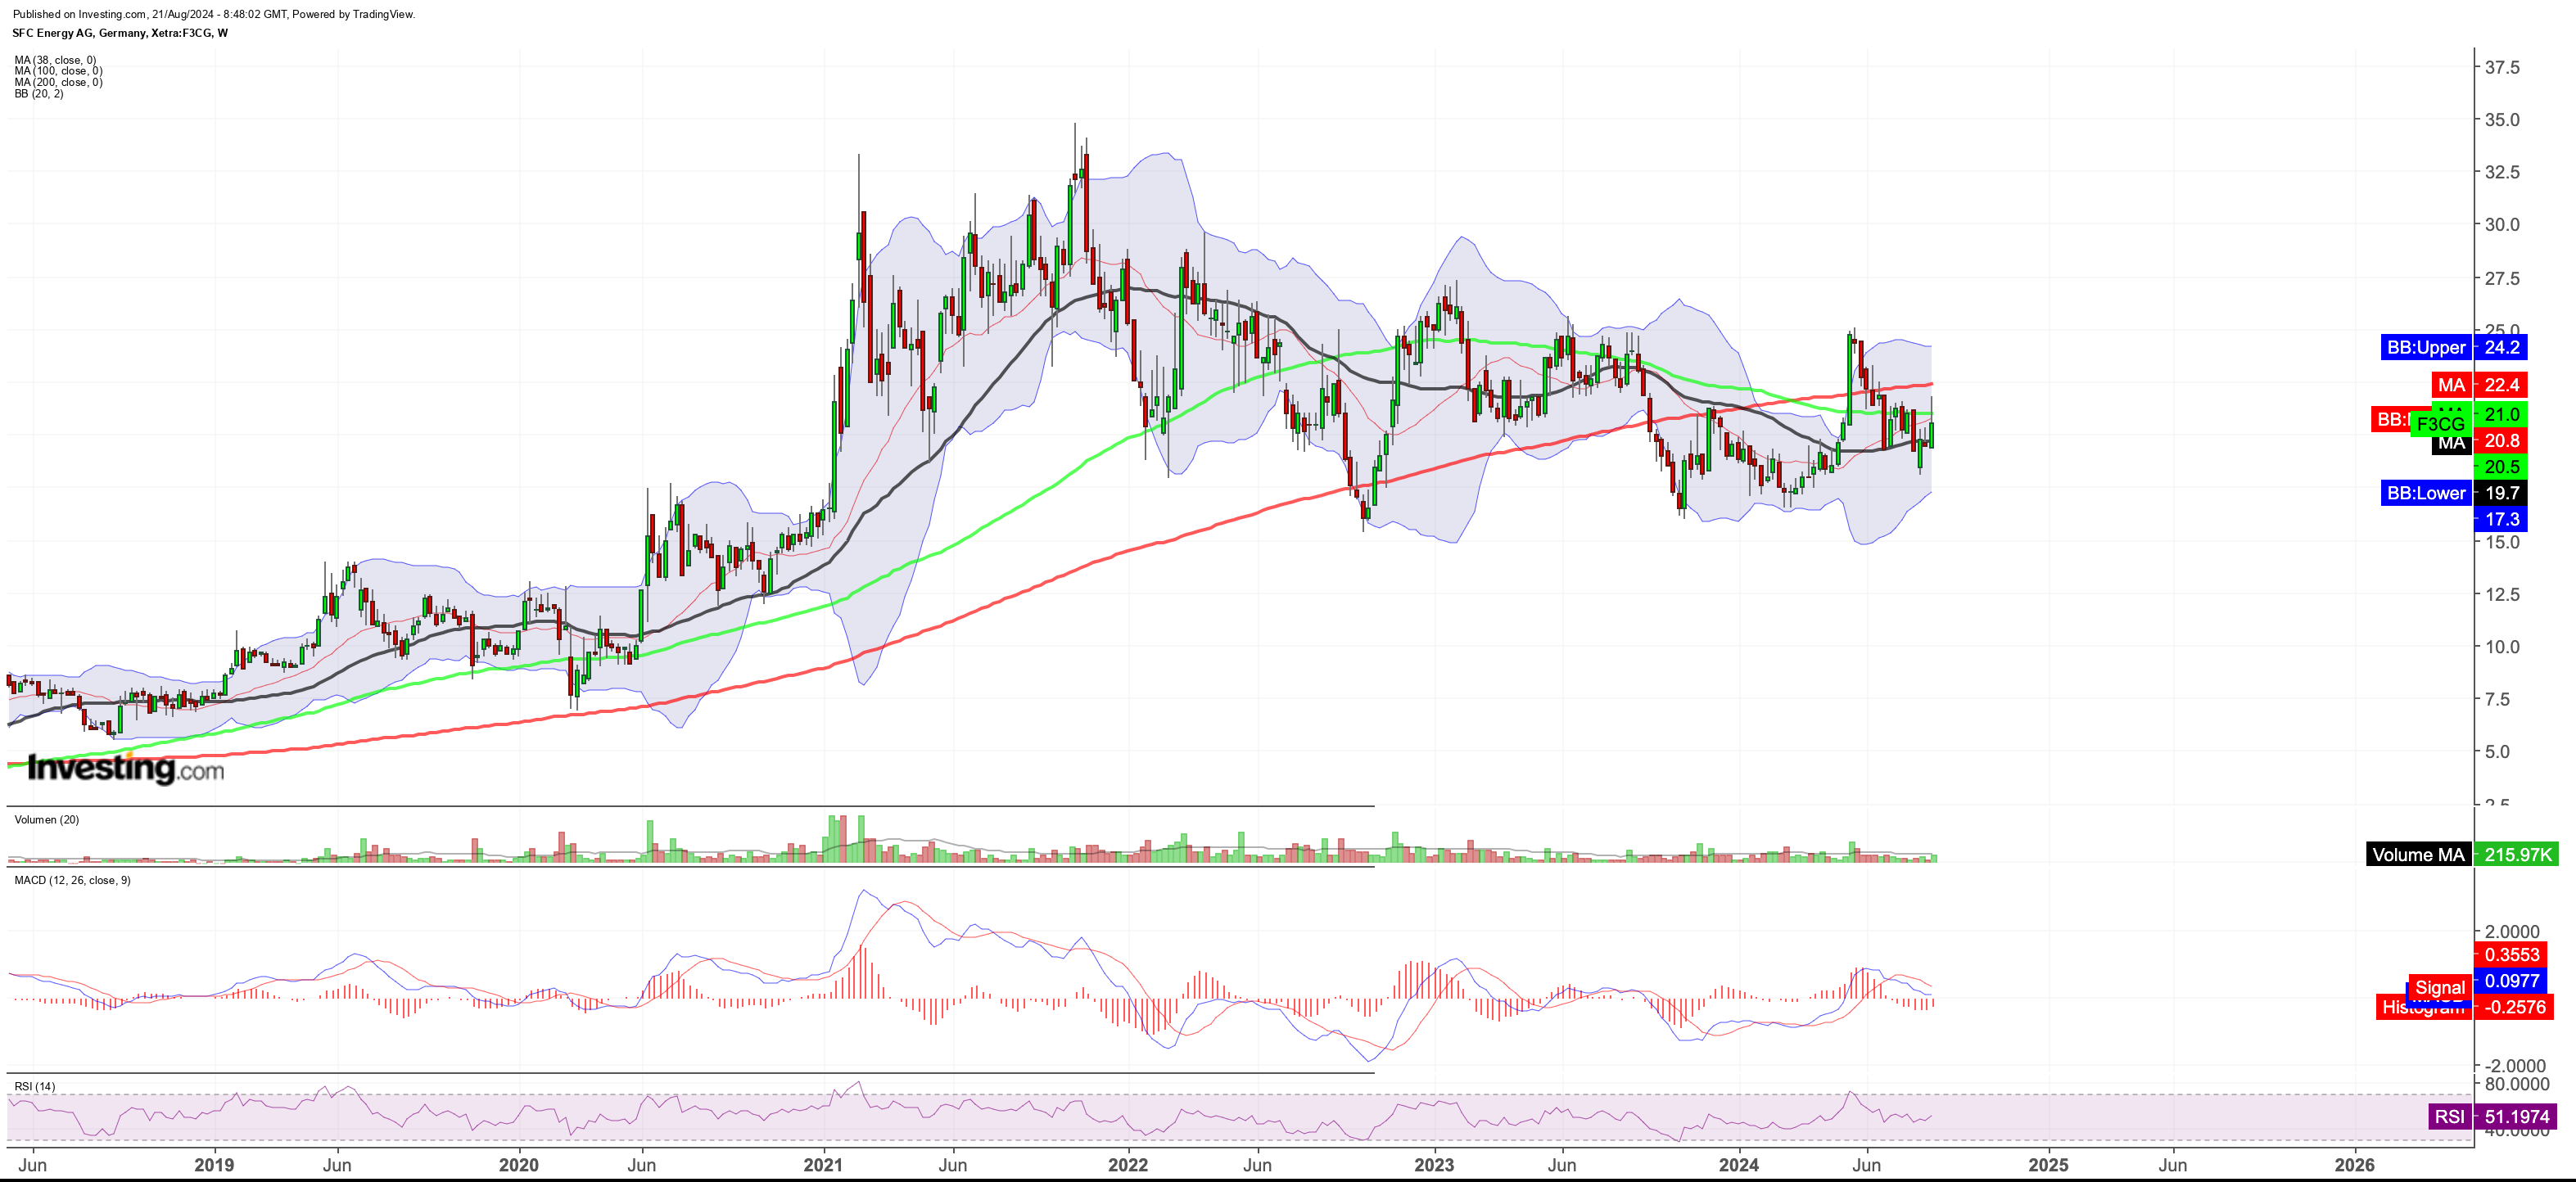The image size is (2576, 1182).
Task: Click the 15.0 price axis label
Action: pyautogui.click(x=2502, y=542)
